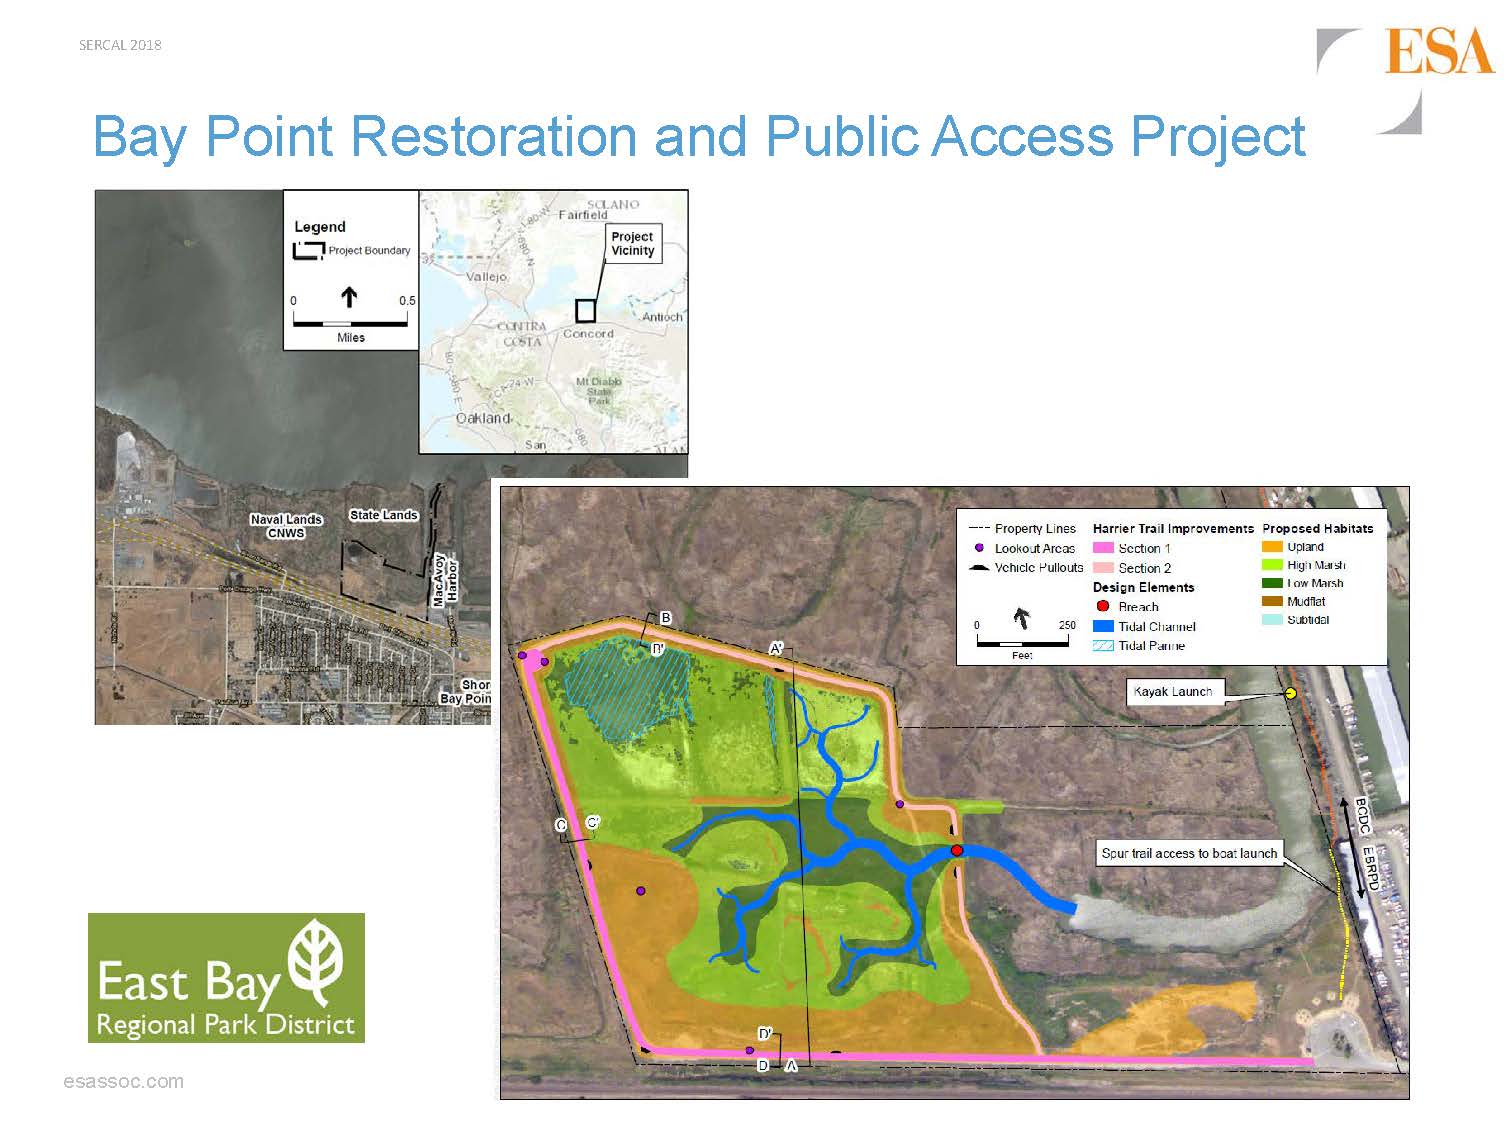Open the esassoc.com link
The image size is (1511, 1133).
click(x=123, y=1081)
